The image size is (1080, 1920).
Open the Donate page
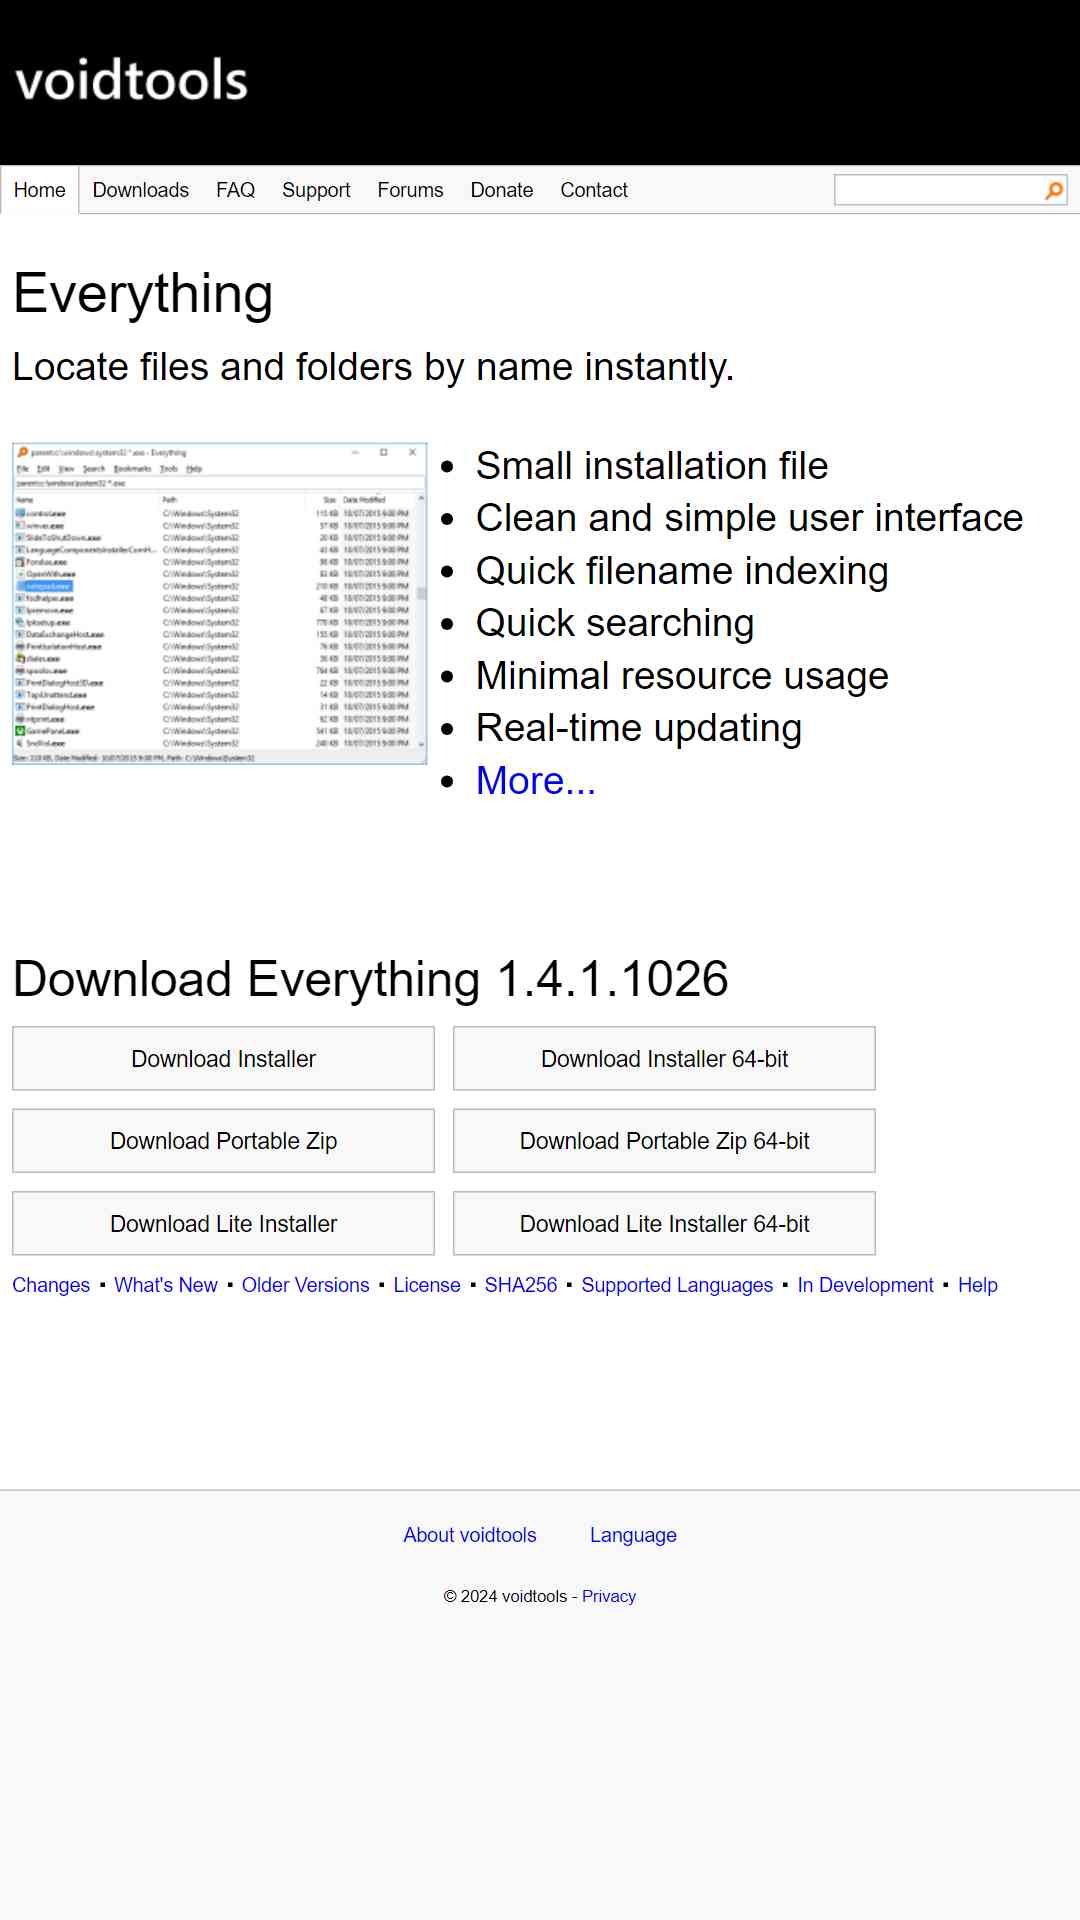click(x=502, y=190)
